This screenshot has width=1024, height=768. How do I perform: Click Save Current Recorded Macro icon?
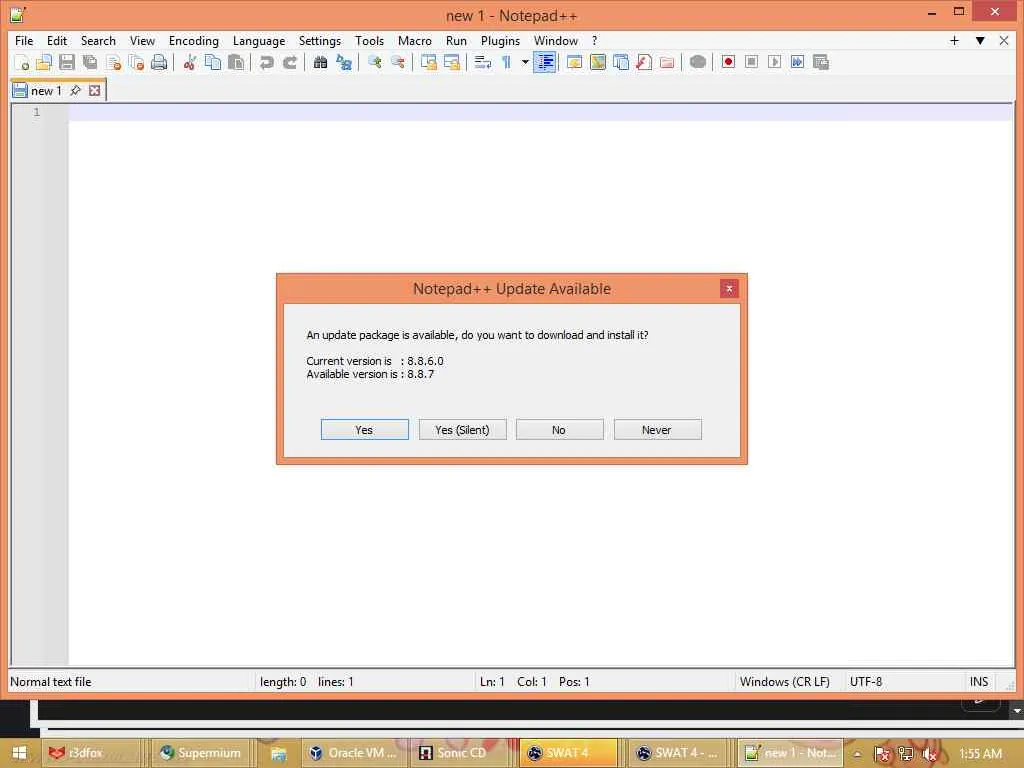(821, 63)
